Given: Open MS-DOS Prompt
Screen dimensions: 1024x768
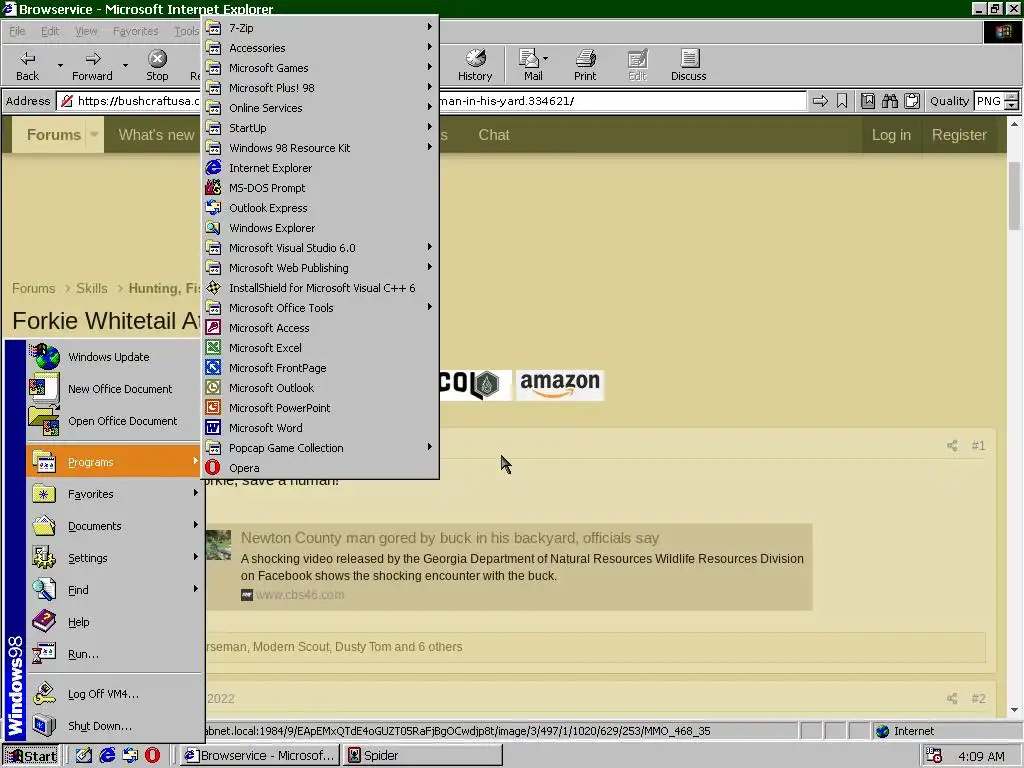Looking at the screenshot, I should [x=320, y=188].
